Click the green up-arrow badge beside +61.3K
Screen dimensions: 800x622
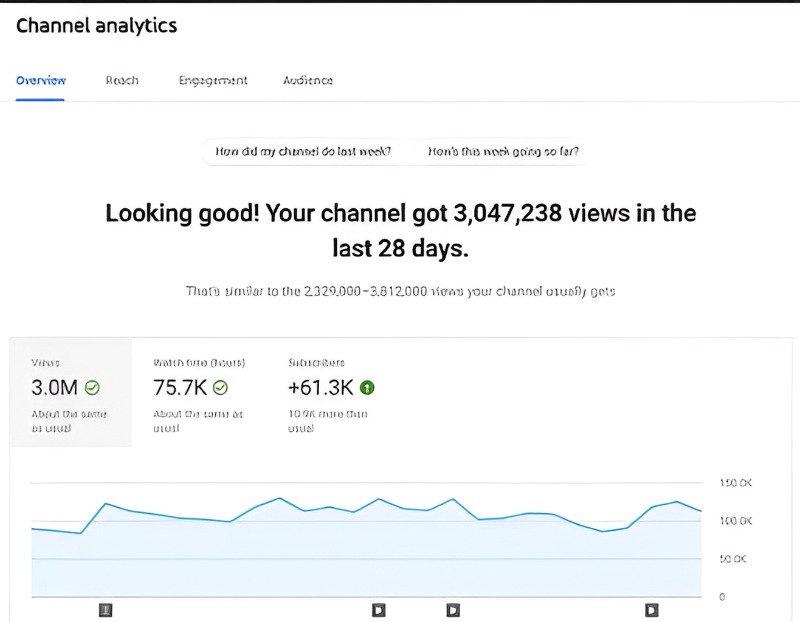pyautogui.click(x=366, y=387)
